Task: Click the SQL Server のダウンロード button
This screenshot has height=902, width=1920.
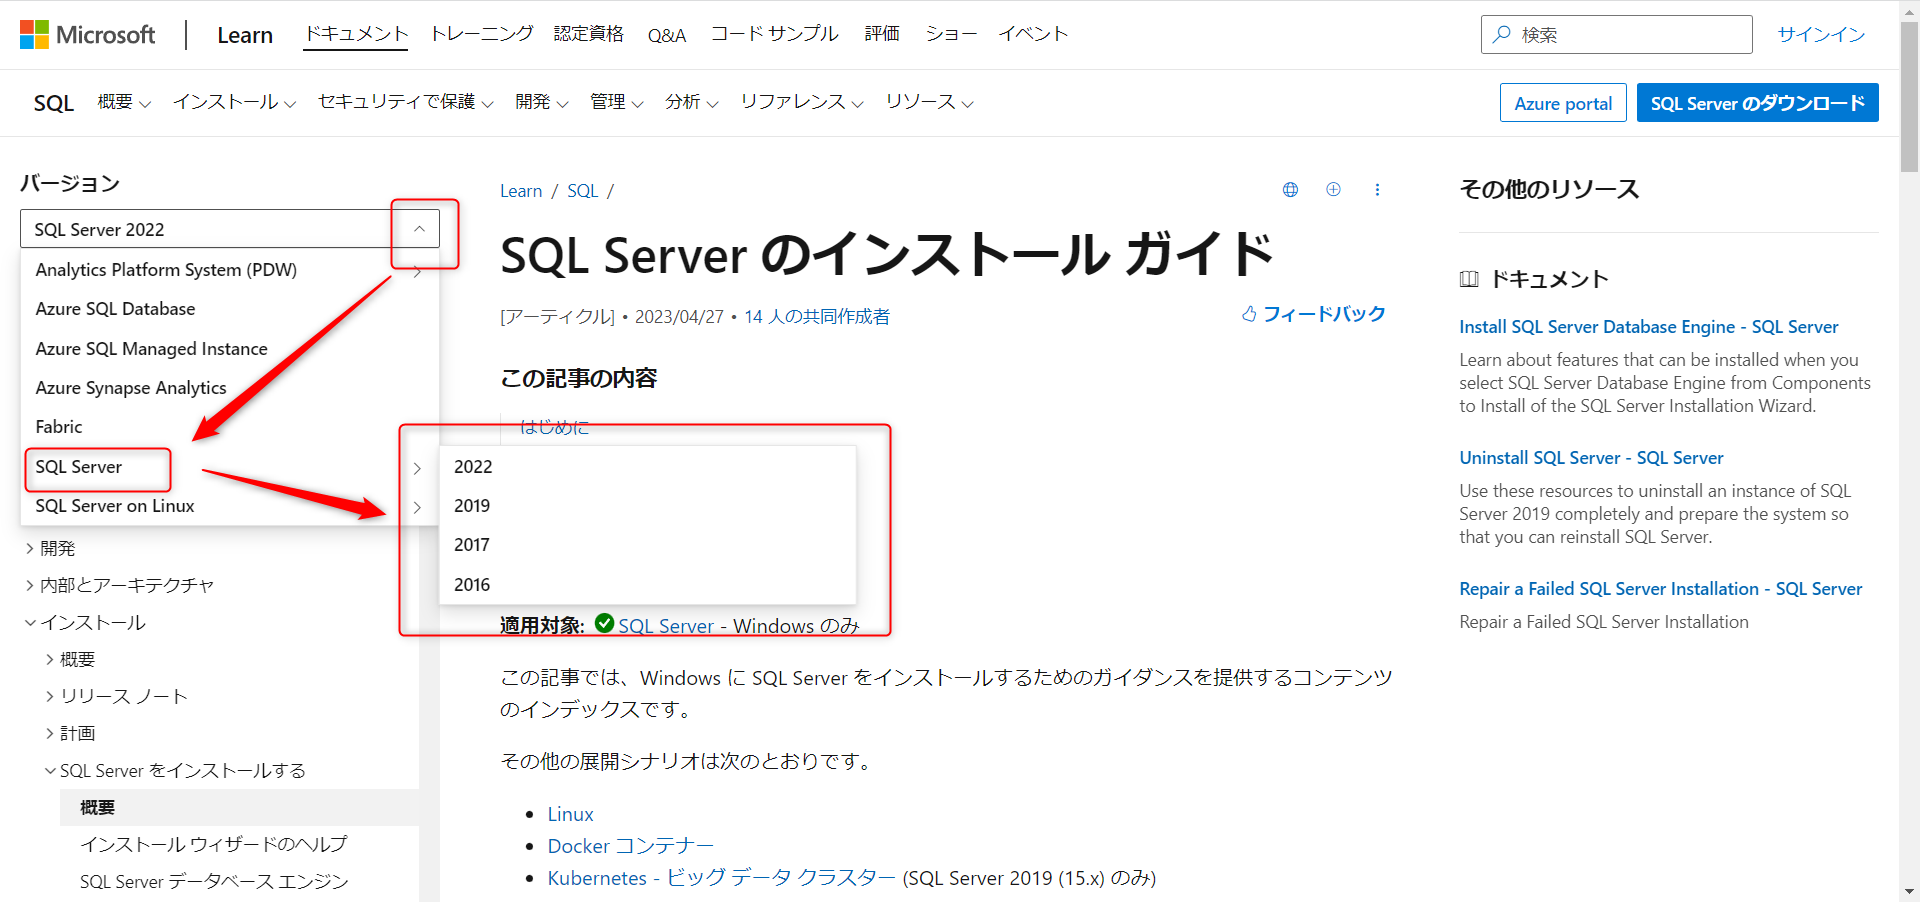Action: pyautogui.click(x=1757, y=103)
